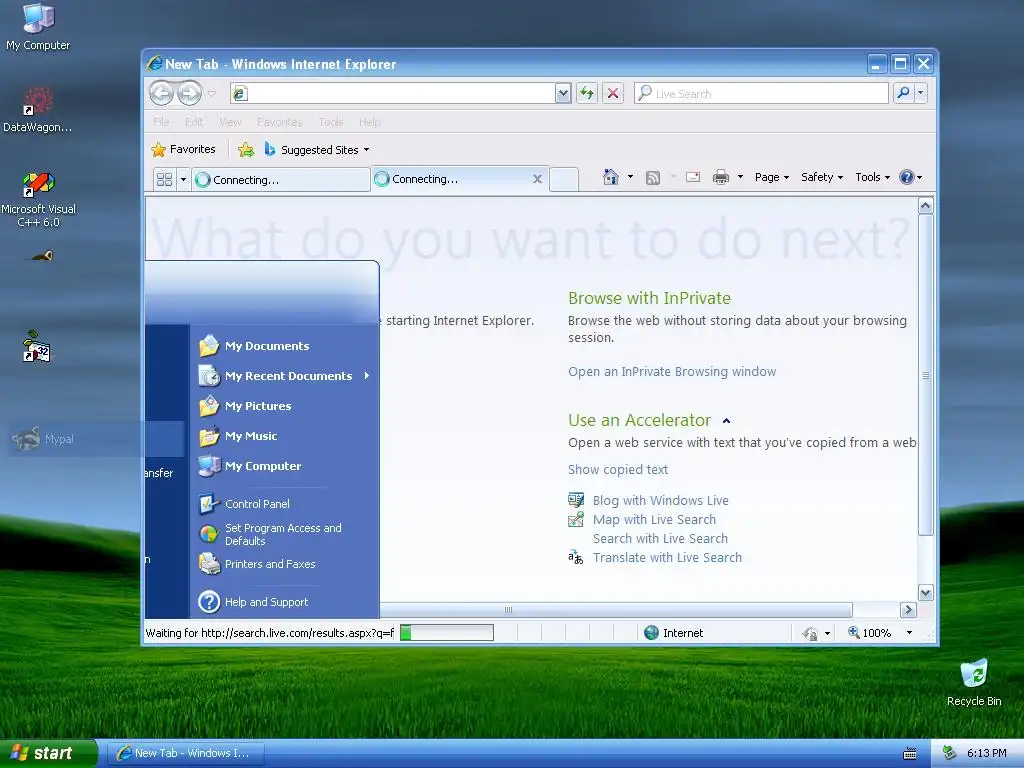Viewport: 1024px width, 768px height.
Task: Open My Documents in Start menu
Action: (x=254, y=345)
